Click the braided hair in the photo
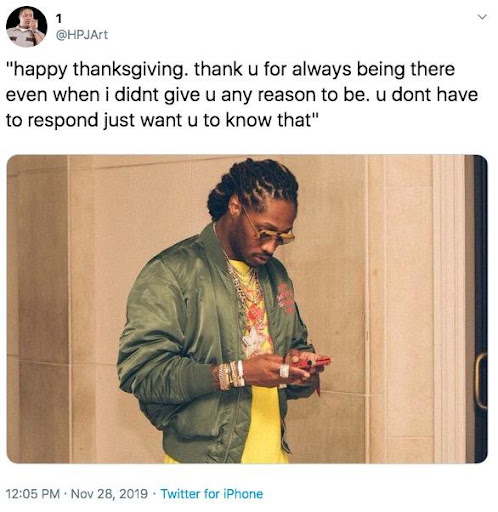This screenshot has width=498, height=512. click(x=253, y=185)
